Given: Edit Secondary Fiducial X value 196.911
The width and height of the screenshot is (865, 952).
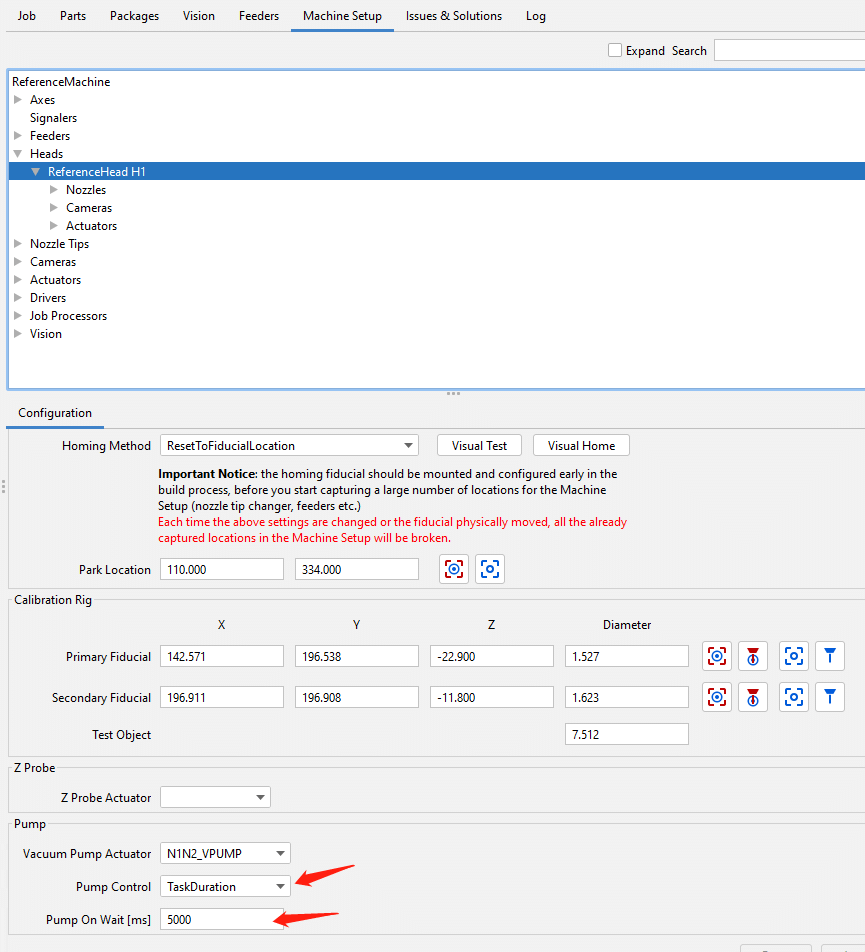Looking at the screenshot, I should point(222,698).
